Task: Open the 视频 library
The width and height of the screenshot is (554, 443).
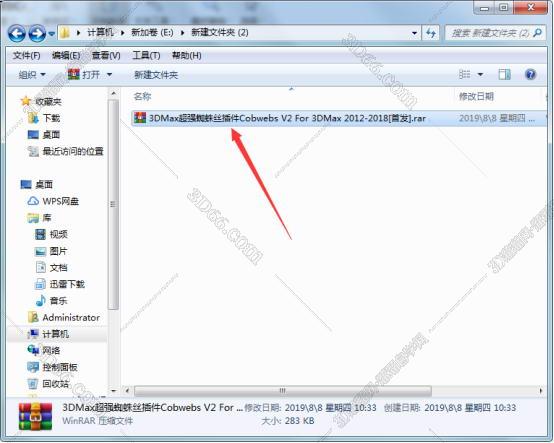Action: click(58, 234)
